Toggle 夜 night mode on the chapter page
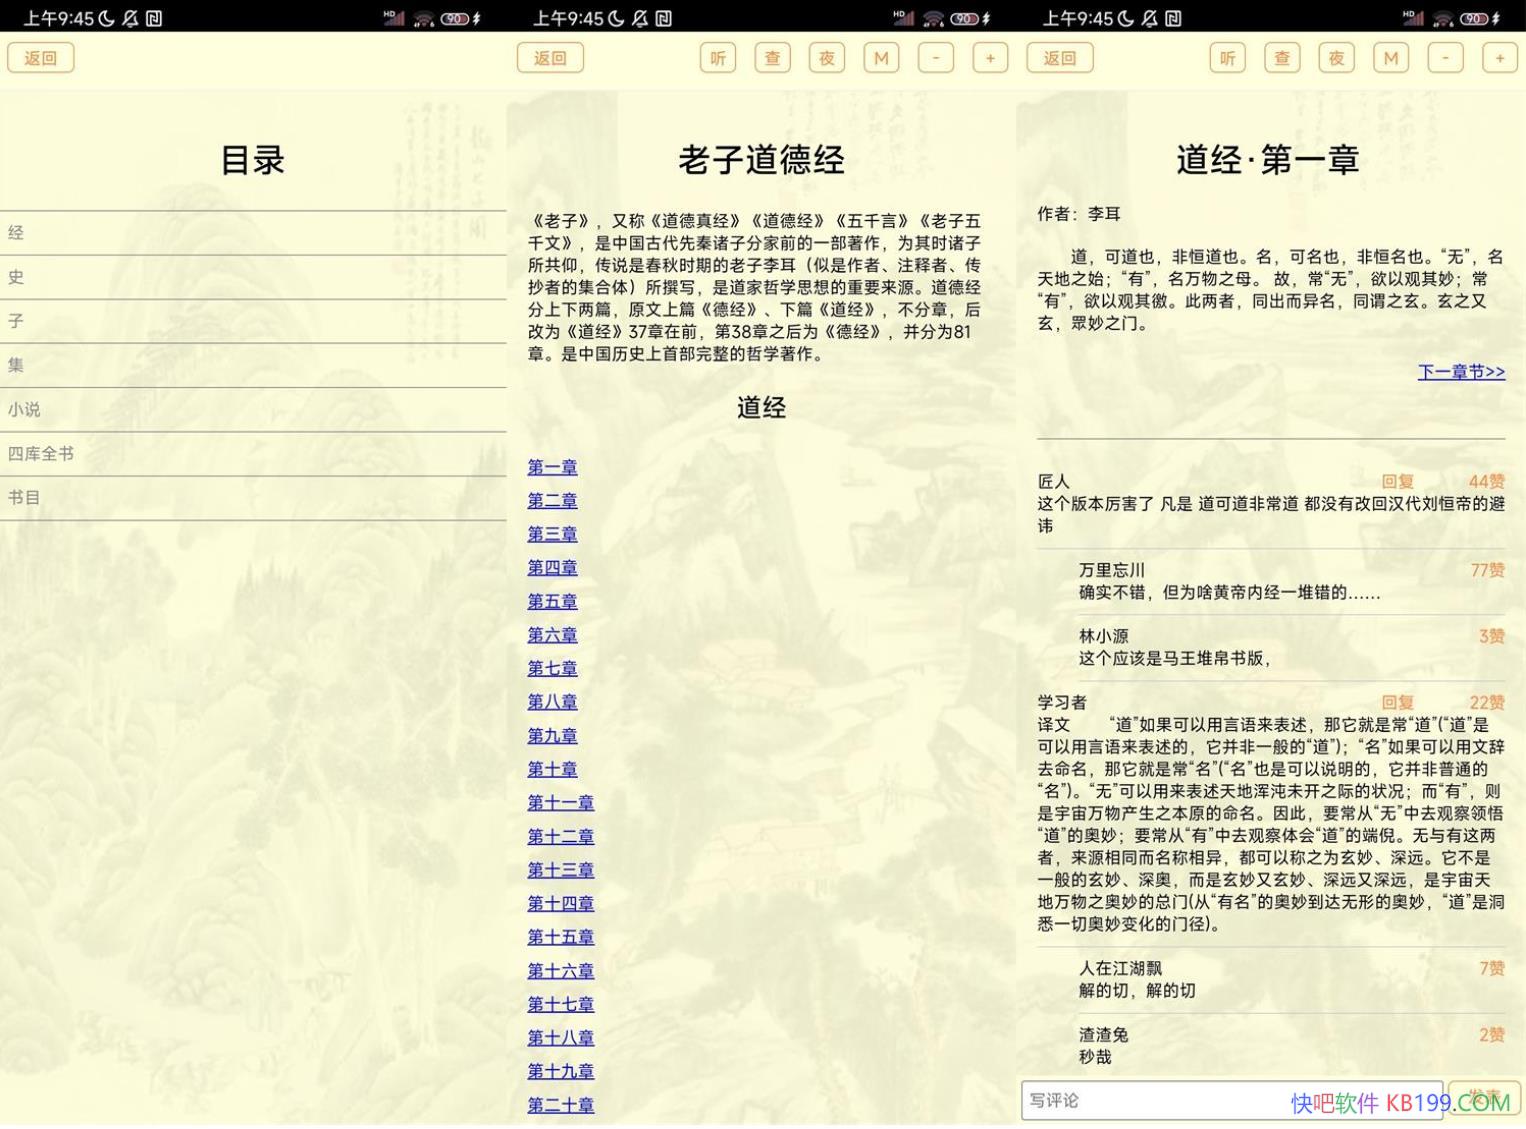This screenshot has width=1526, height=1129. pyautogui.click(x=1336, y=57)
